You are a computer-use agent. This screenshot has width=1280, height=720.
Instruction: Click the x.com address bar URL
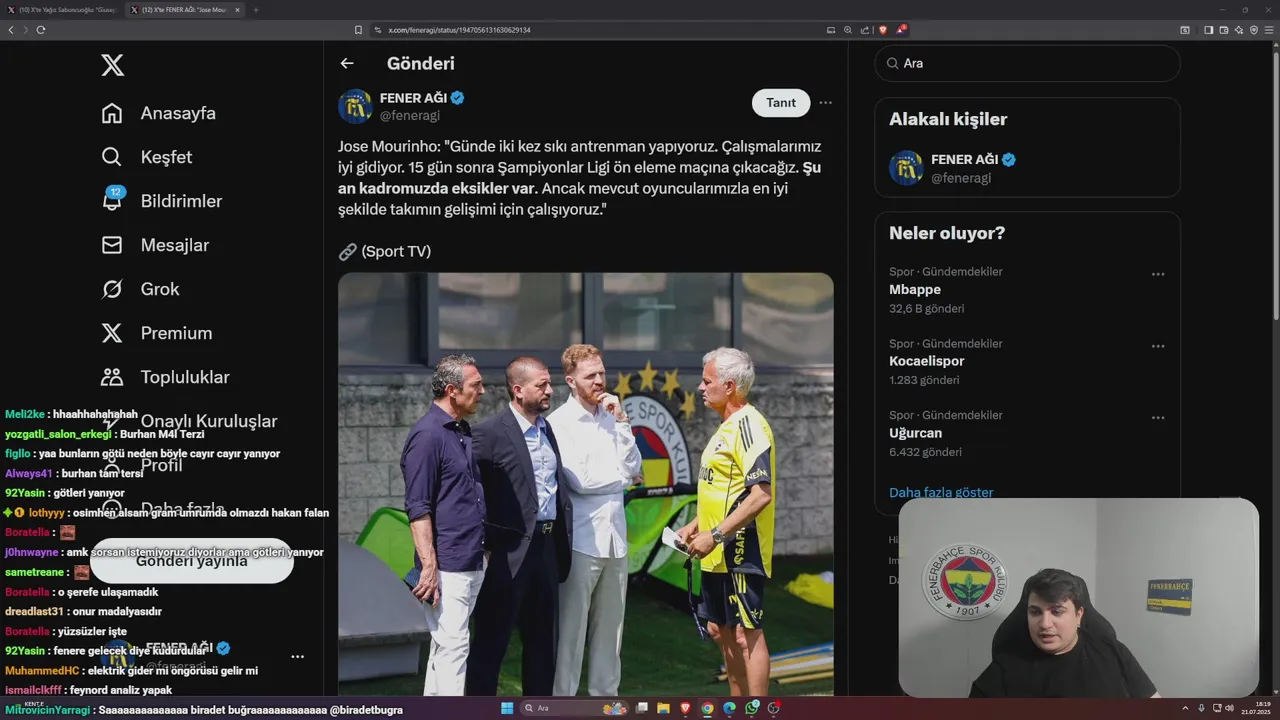coord(459,30)
